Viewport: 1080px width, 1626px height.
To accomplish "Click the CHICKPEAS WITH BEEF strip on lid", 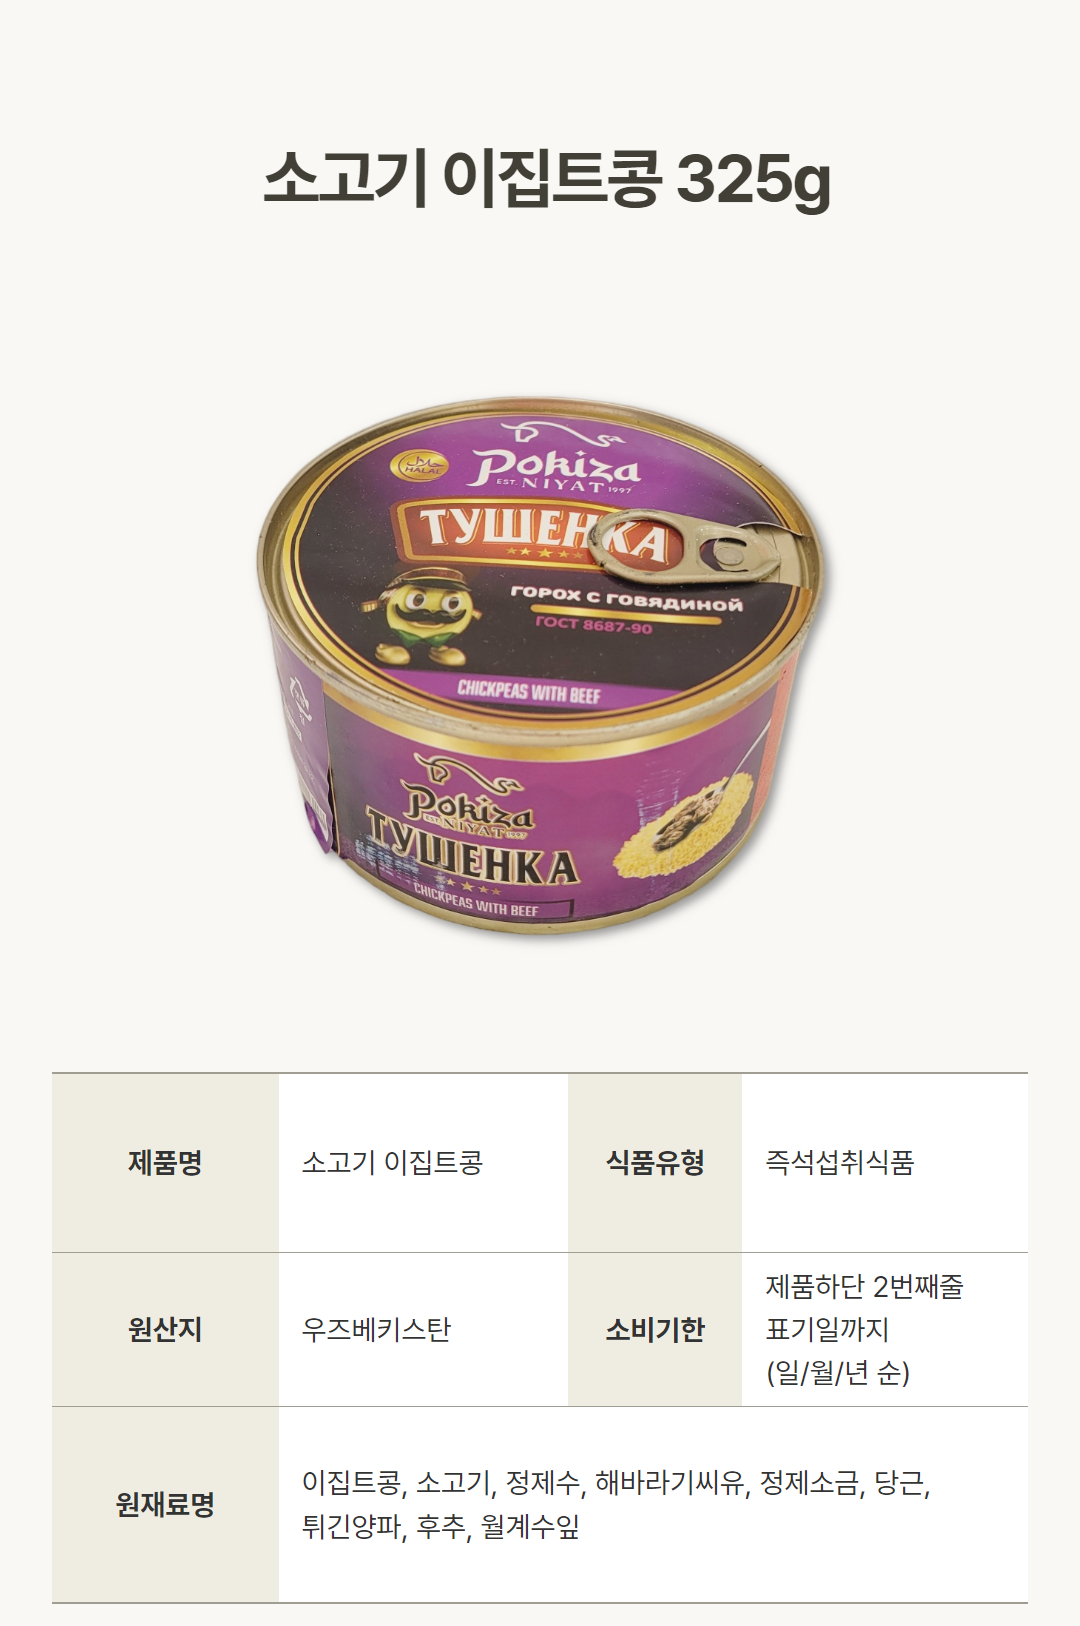I will 528,691.
